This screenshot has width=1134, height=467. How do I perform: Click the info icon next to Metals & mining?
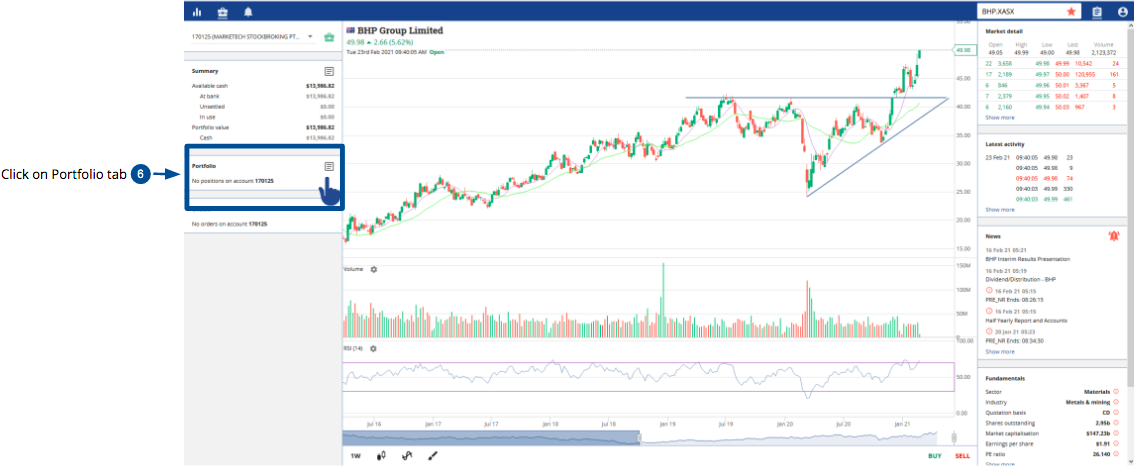(x=1116, y=402)
